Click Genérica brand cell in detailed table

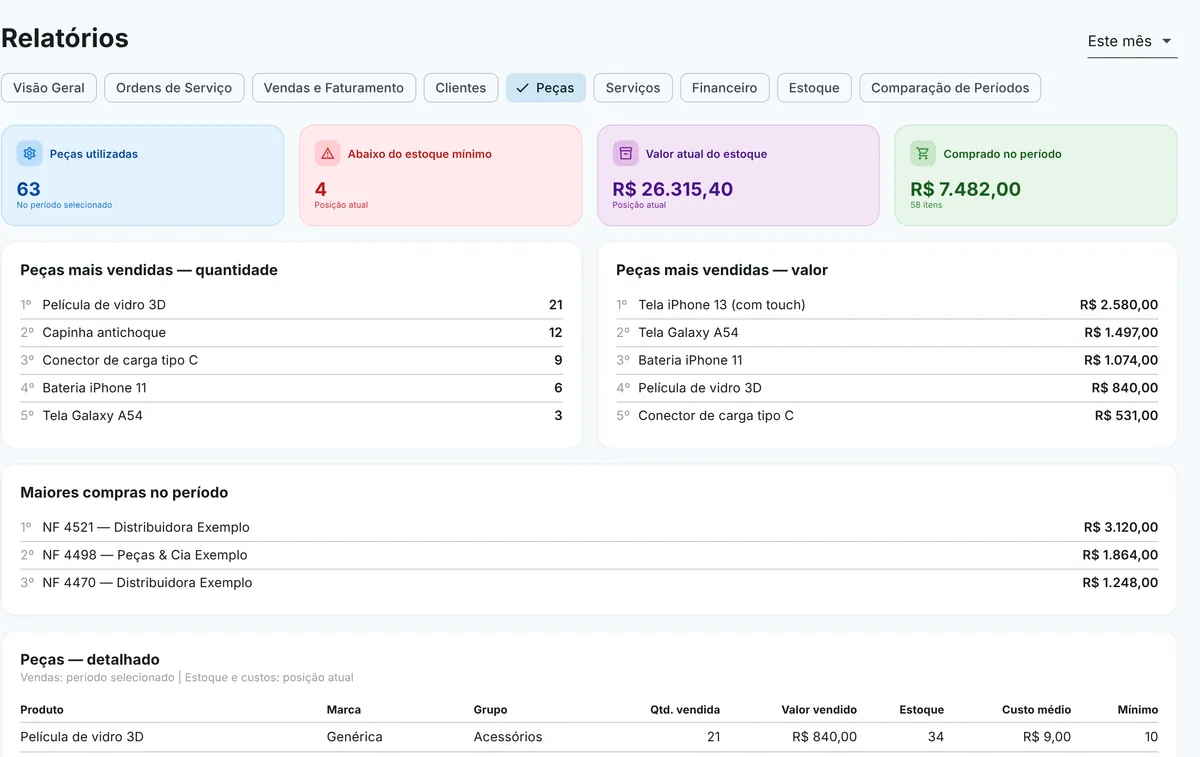point(355,737)
